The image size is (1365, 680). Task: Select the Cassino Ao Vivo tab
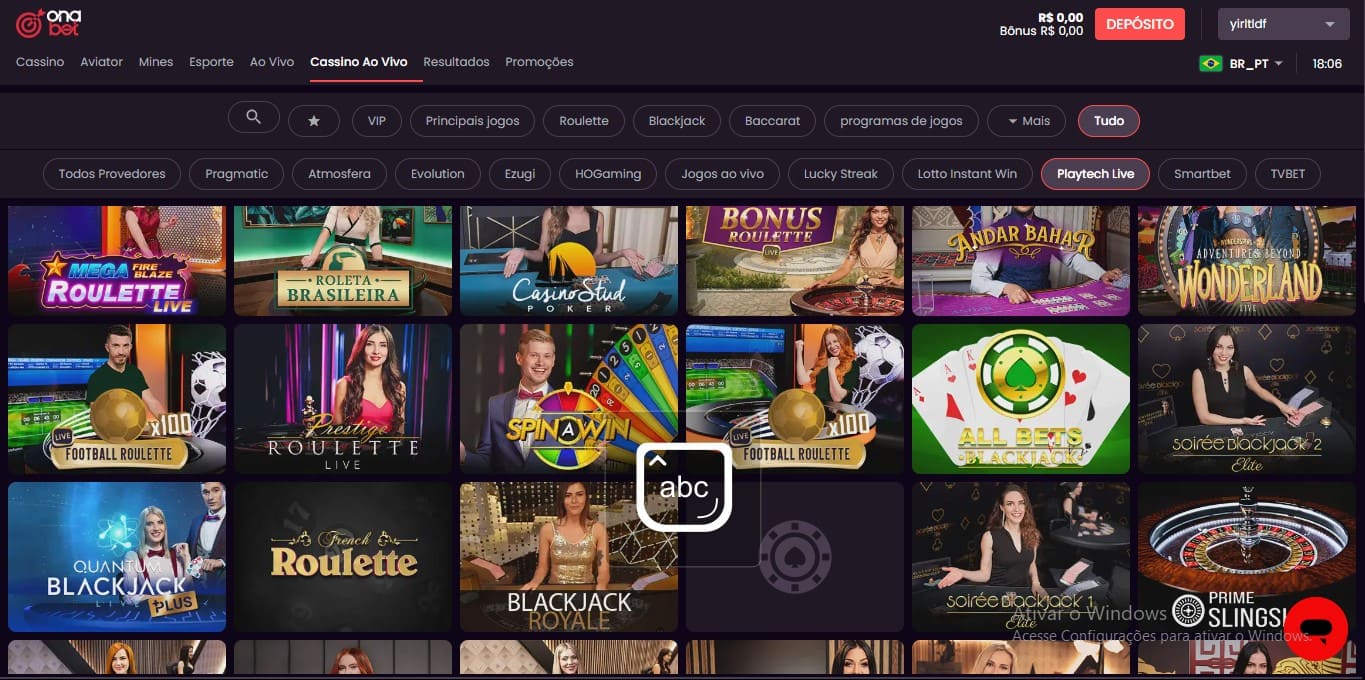click(x=359, y=62)
